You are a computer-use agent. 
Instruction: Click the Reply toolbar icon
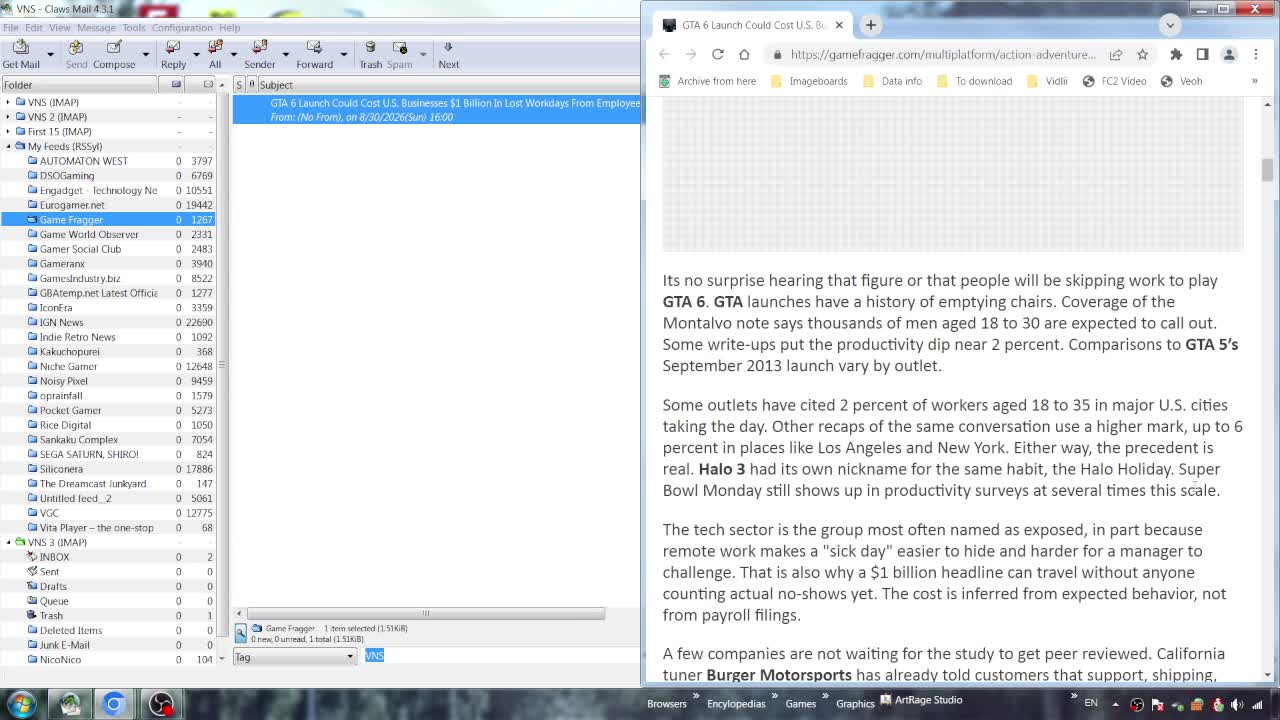[x=173, y=54]
